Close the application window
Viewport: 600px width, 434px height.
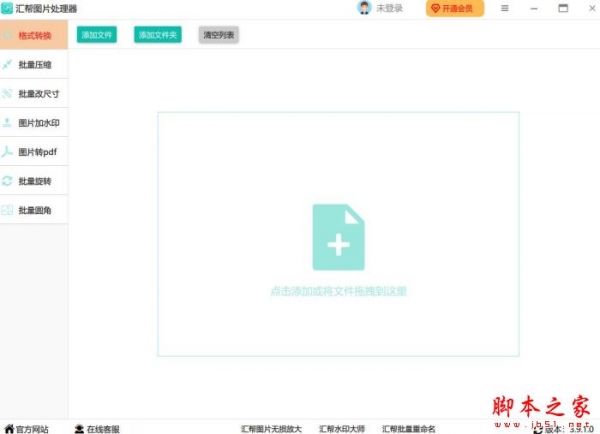click(592, 8)
